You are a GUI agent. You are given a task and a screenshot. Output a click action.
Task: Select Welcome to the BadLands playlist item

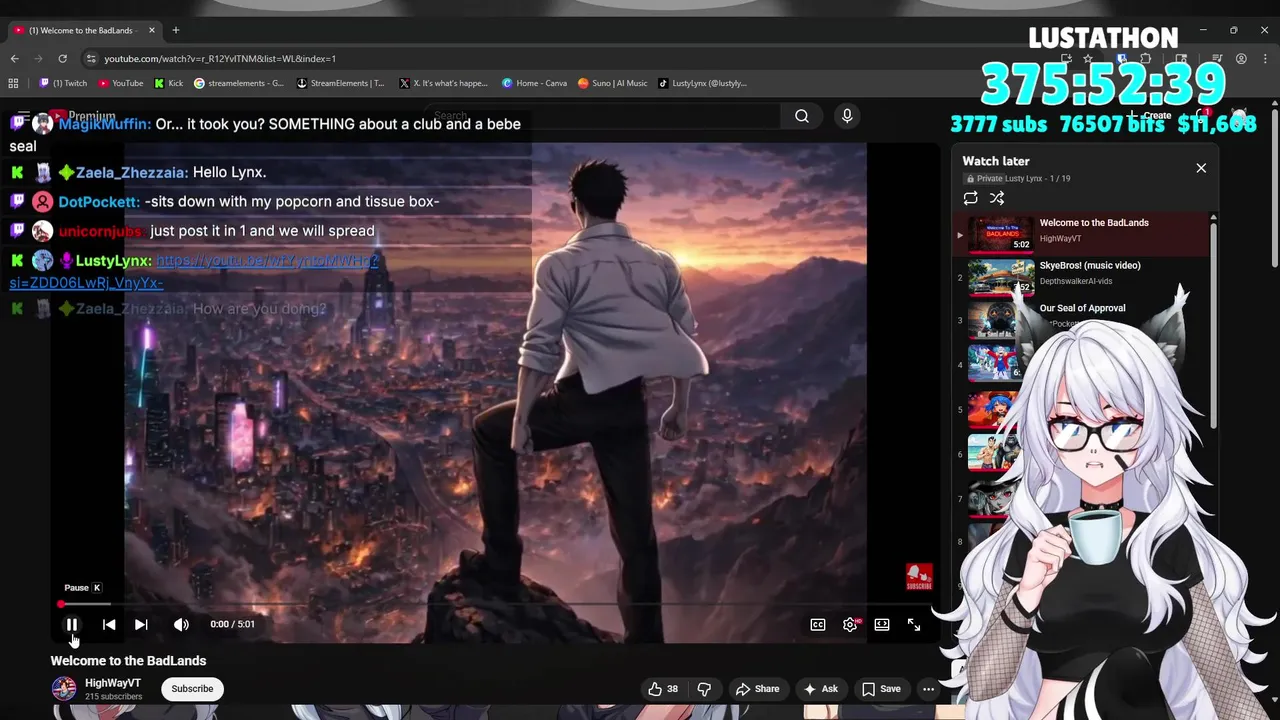click(x=1080, y=234)
